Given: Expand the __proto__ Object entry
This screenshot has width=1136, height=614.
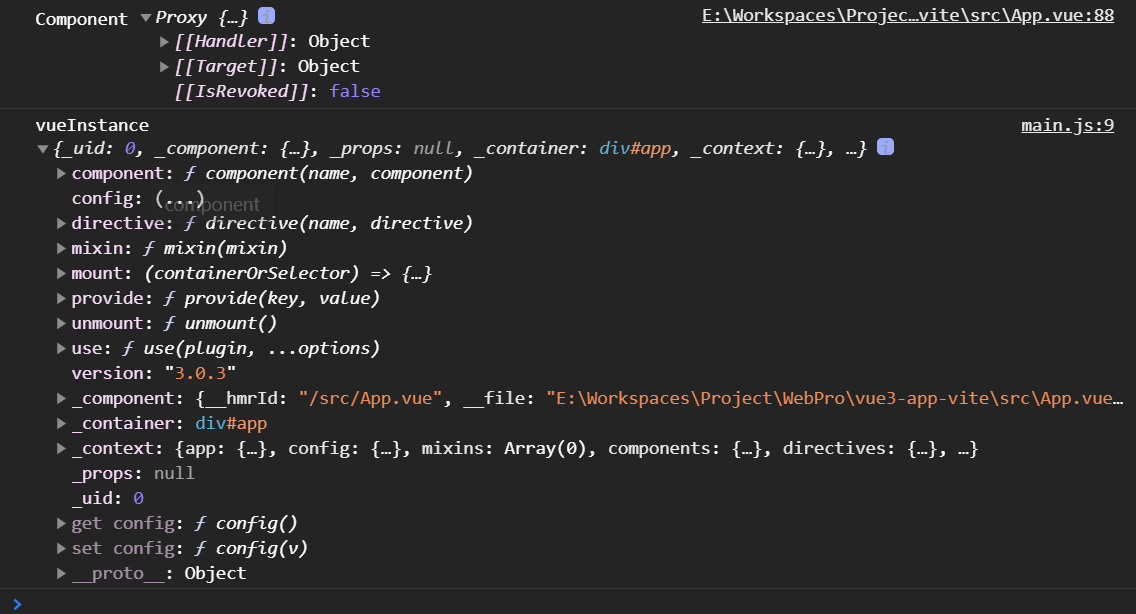Looking at the screenshot, I should pos(62,573).
